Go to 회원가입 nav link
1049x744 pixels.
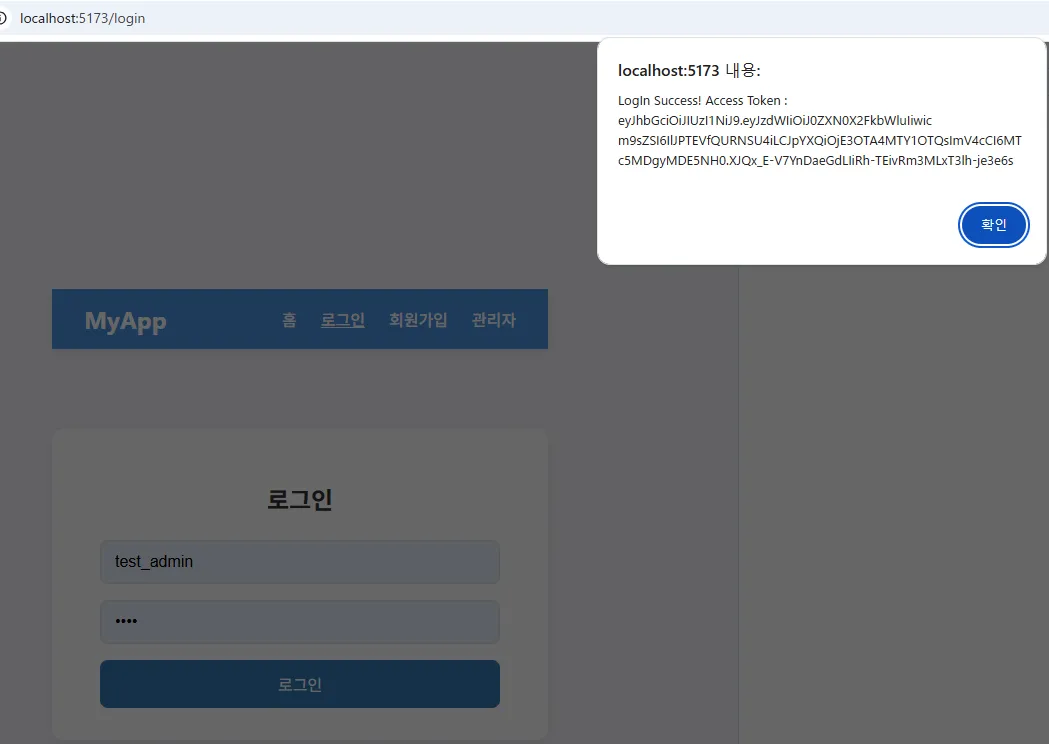[x=418, y=320]
